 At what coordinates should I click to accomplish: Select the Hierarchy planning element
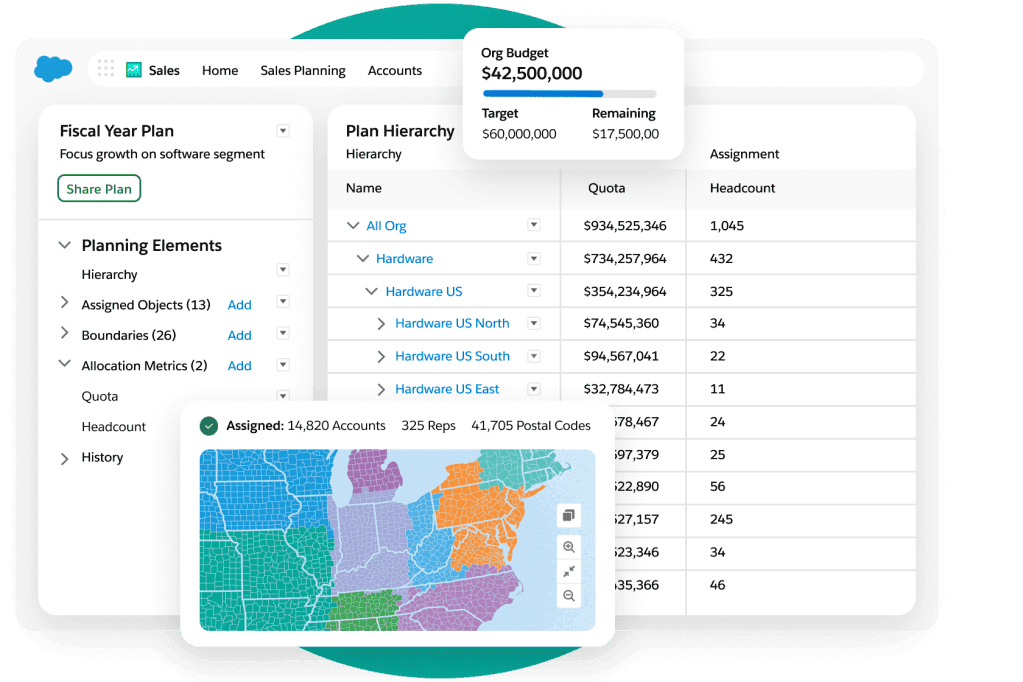click(110, 275)
